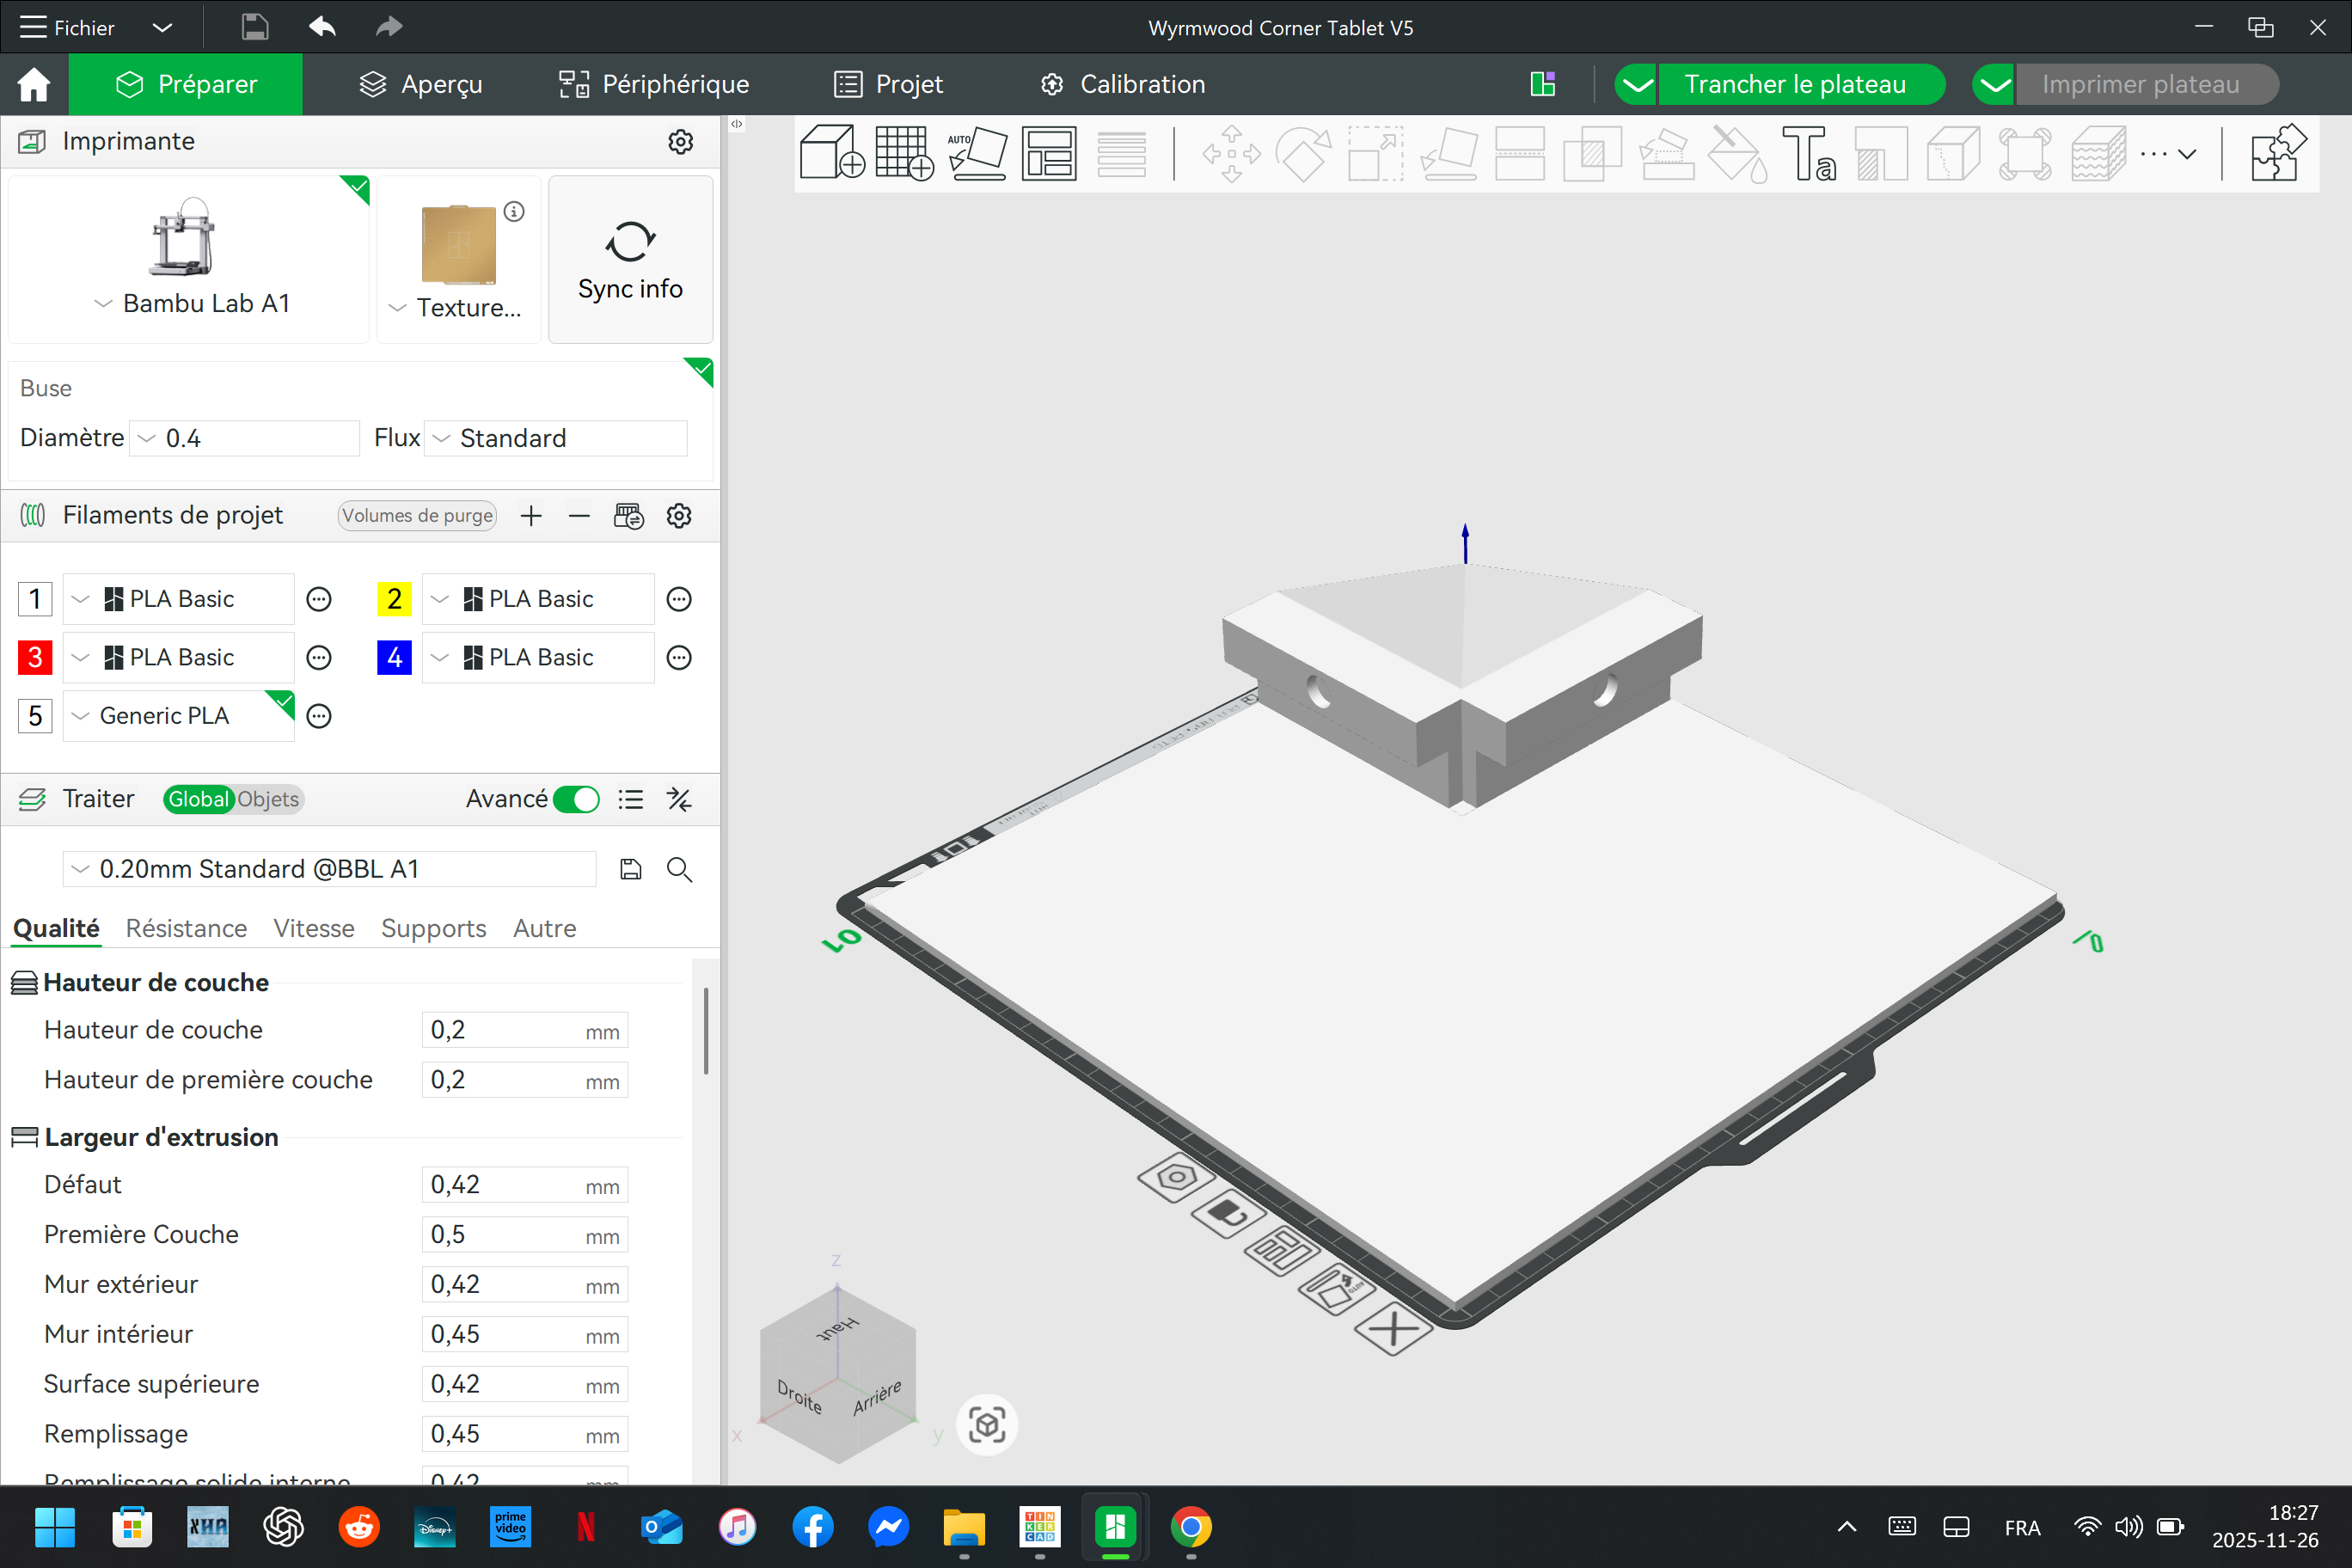Open Chrome from the taskbar
Image resolution: width=2352 pixels, height=1568 pixels.
pyautogui.click(x=1190, y=1527)
